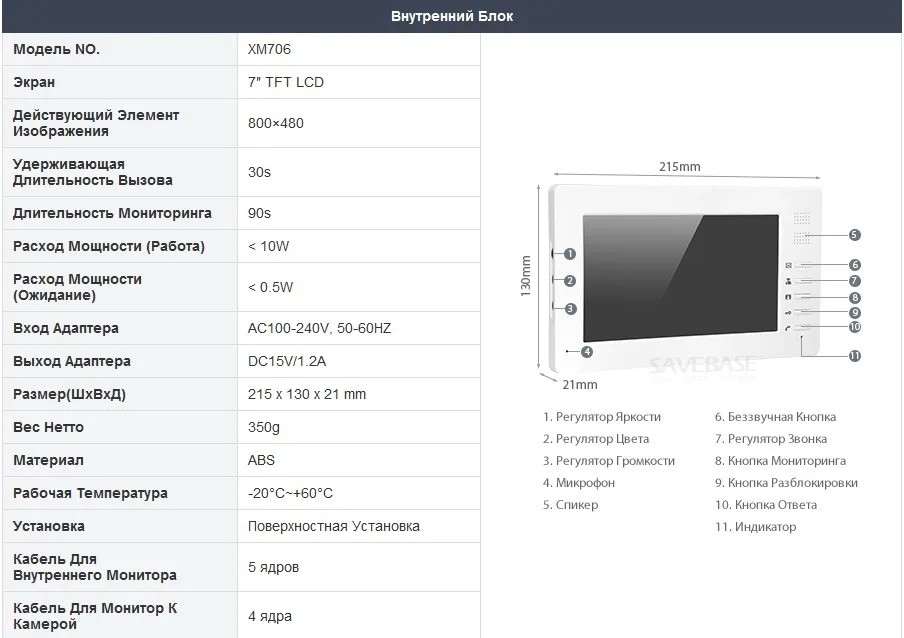Select the "7" TFT LCD" screen value
This screenshot has height=638, width=904.
(x=286, y=82)
